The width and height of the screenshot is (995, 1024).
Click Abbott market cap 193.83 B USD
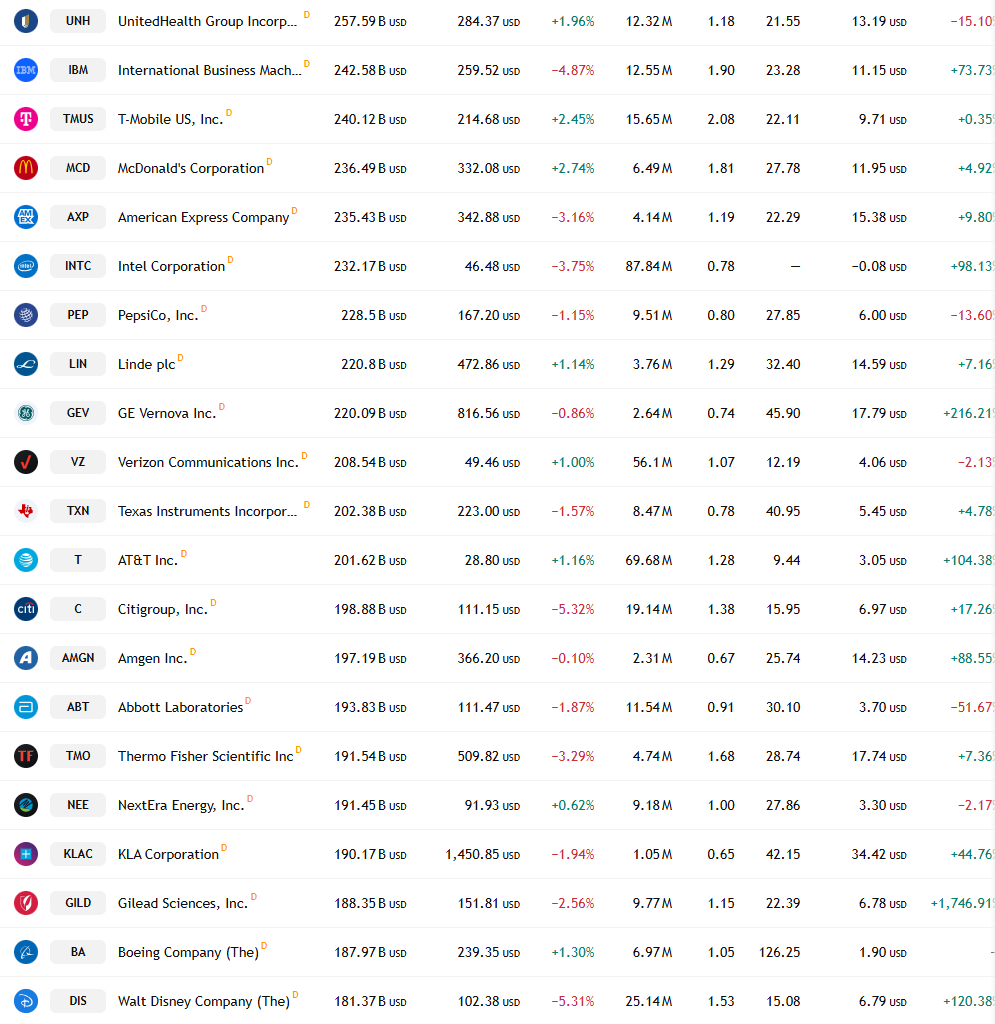pos(370,707)
